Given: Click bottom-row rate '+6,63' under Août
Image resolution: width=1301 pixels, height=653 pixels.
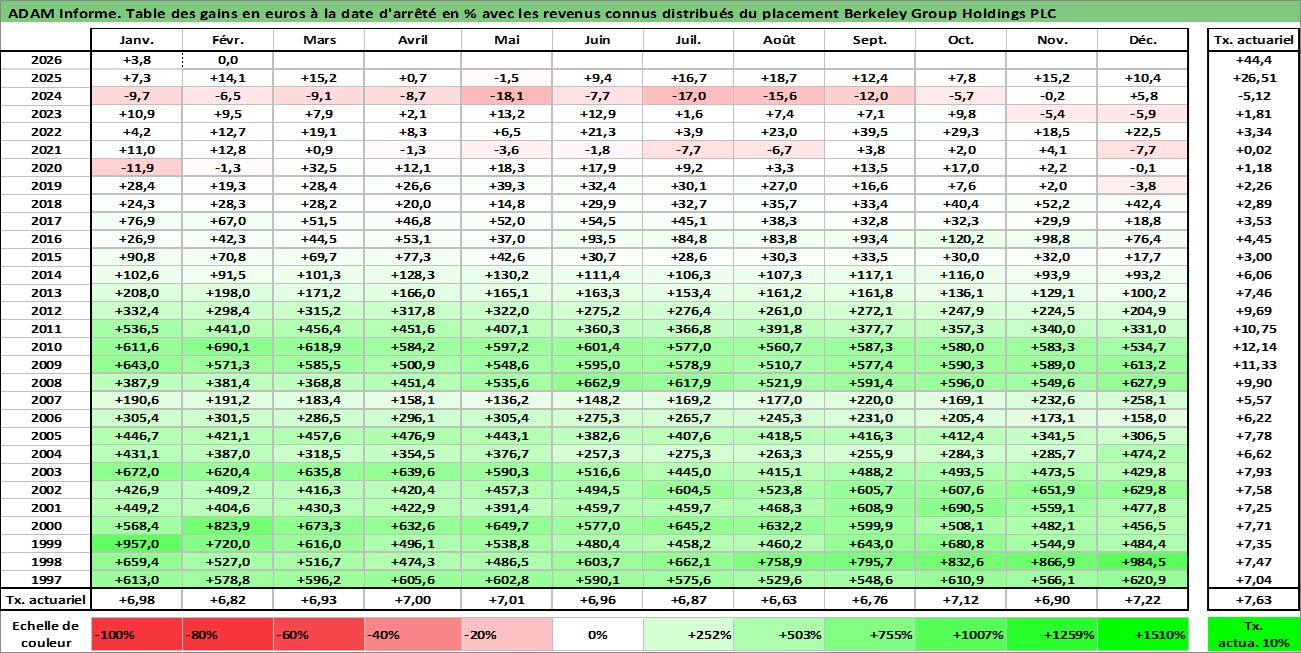Looking at the screenshot, I should tap(778, 599).
